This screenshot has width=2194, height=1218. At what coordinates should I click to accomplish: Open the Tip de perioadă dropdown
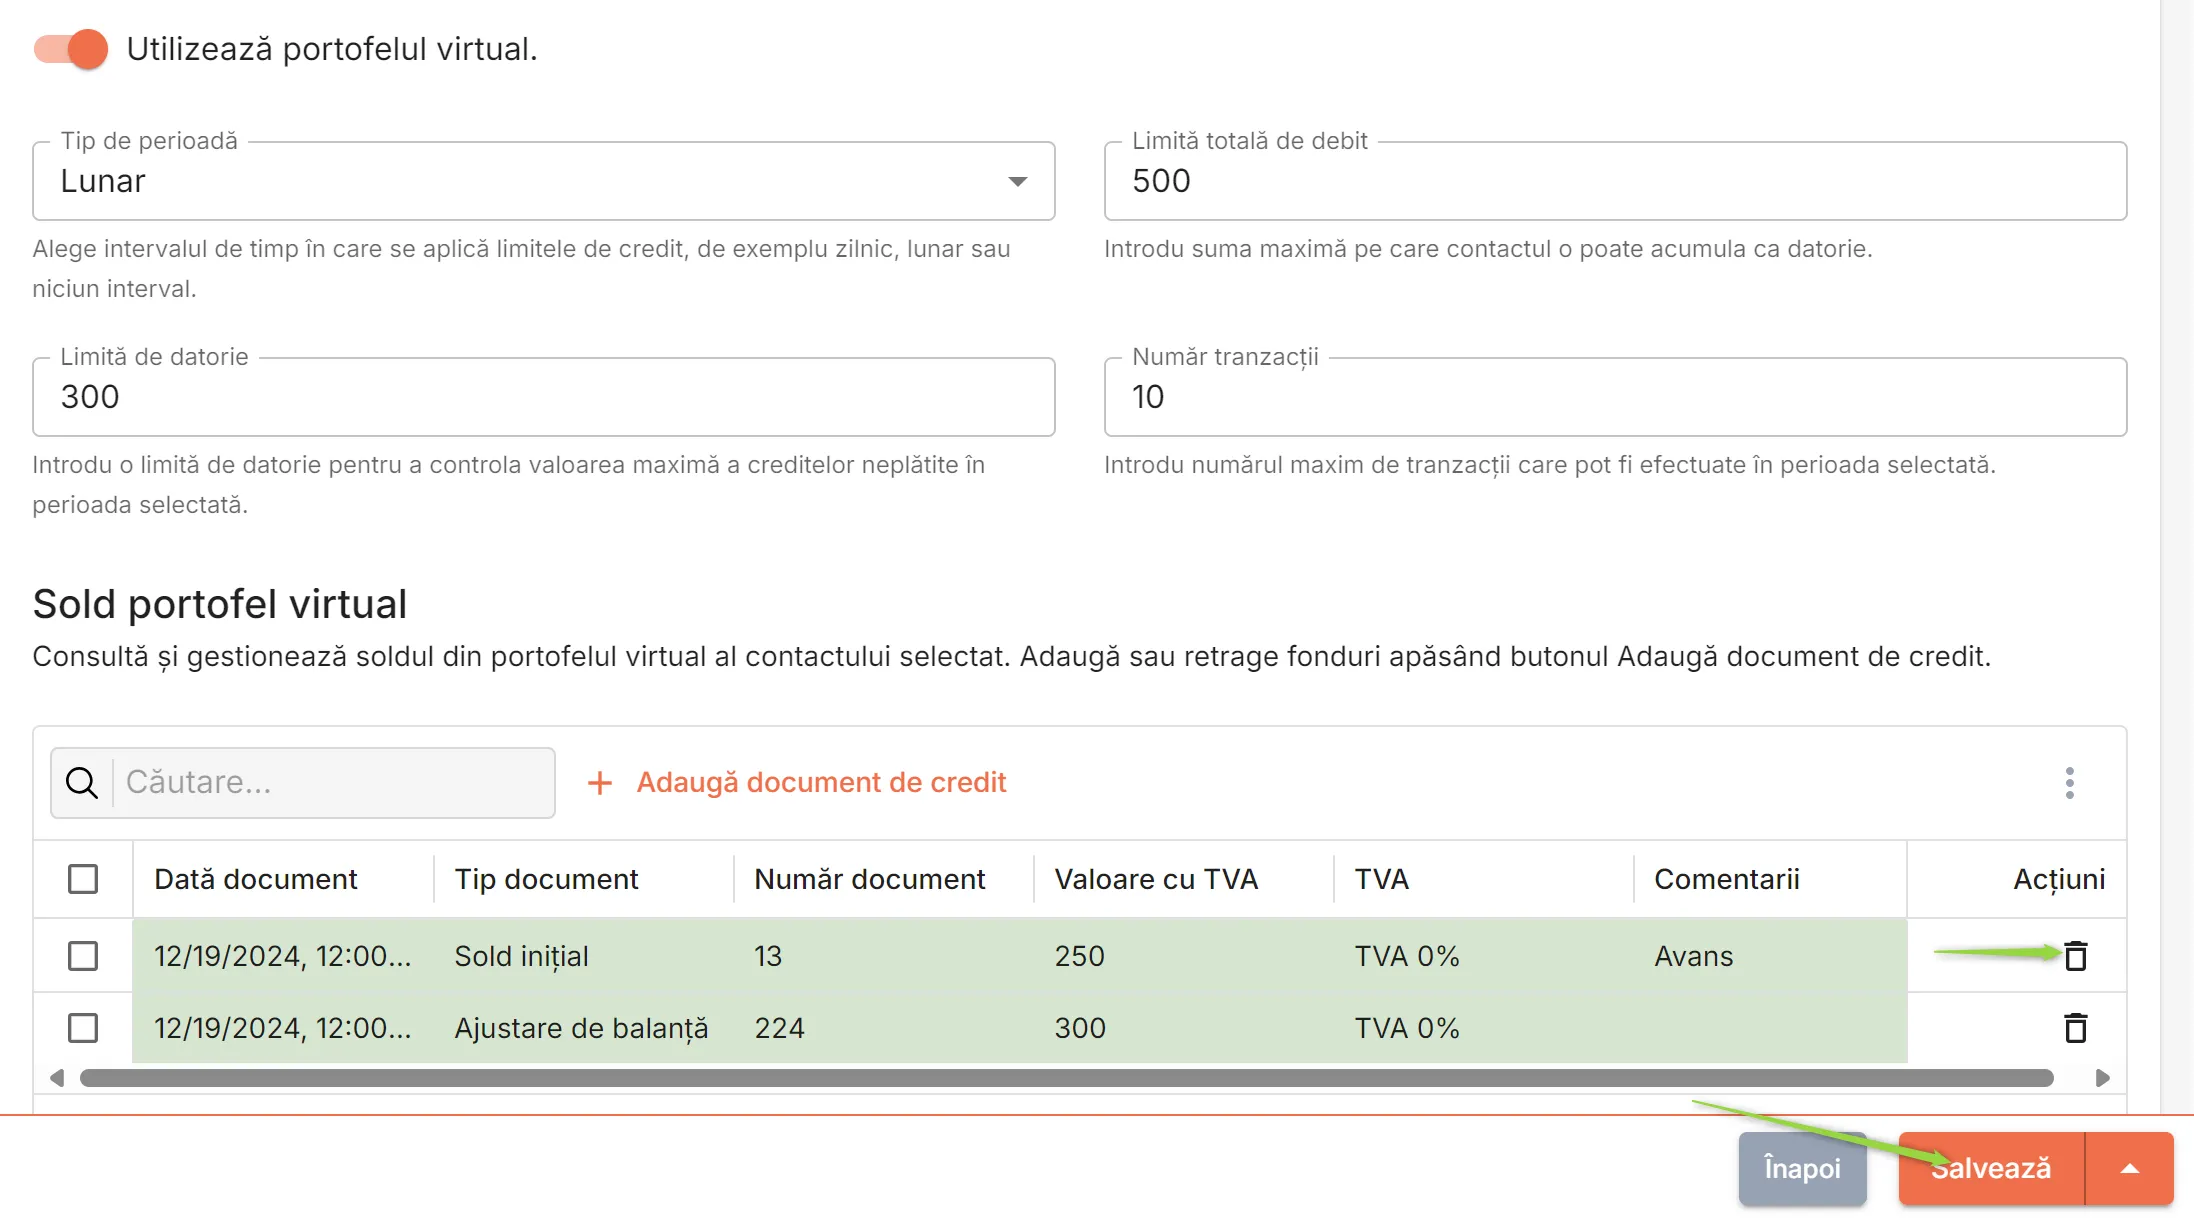click(544, 181)
